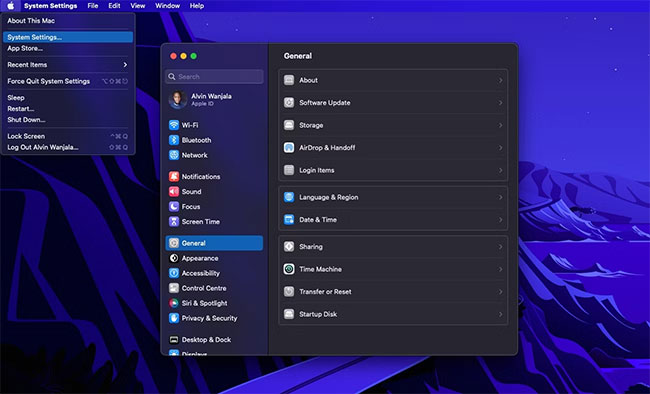The height and width of the screenshot is (394, 650).
Task: Expand Recent Items submenu arrow
Action: pyautogui.click(x=125, y=65)
